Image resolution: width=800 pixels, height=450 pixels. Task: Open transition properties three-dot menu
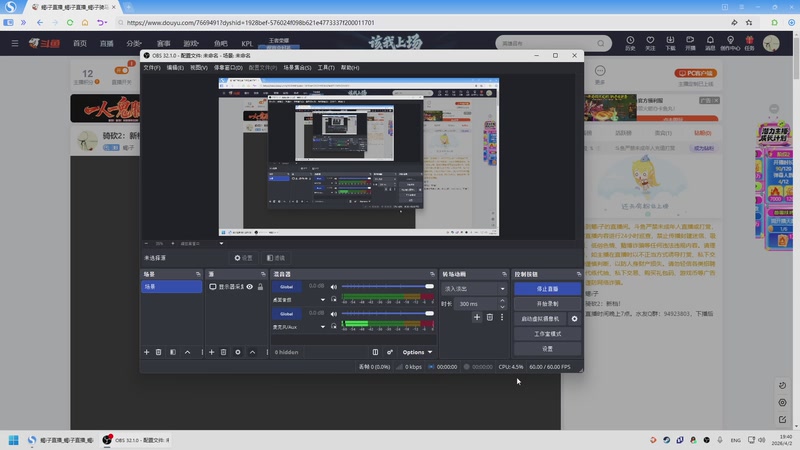[x=502, y=317]
